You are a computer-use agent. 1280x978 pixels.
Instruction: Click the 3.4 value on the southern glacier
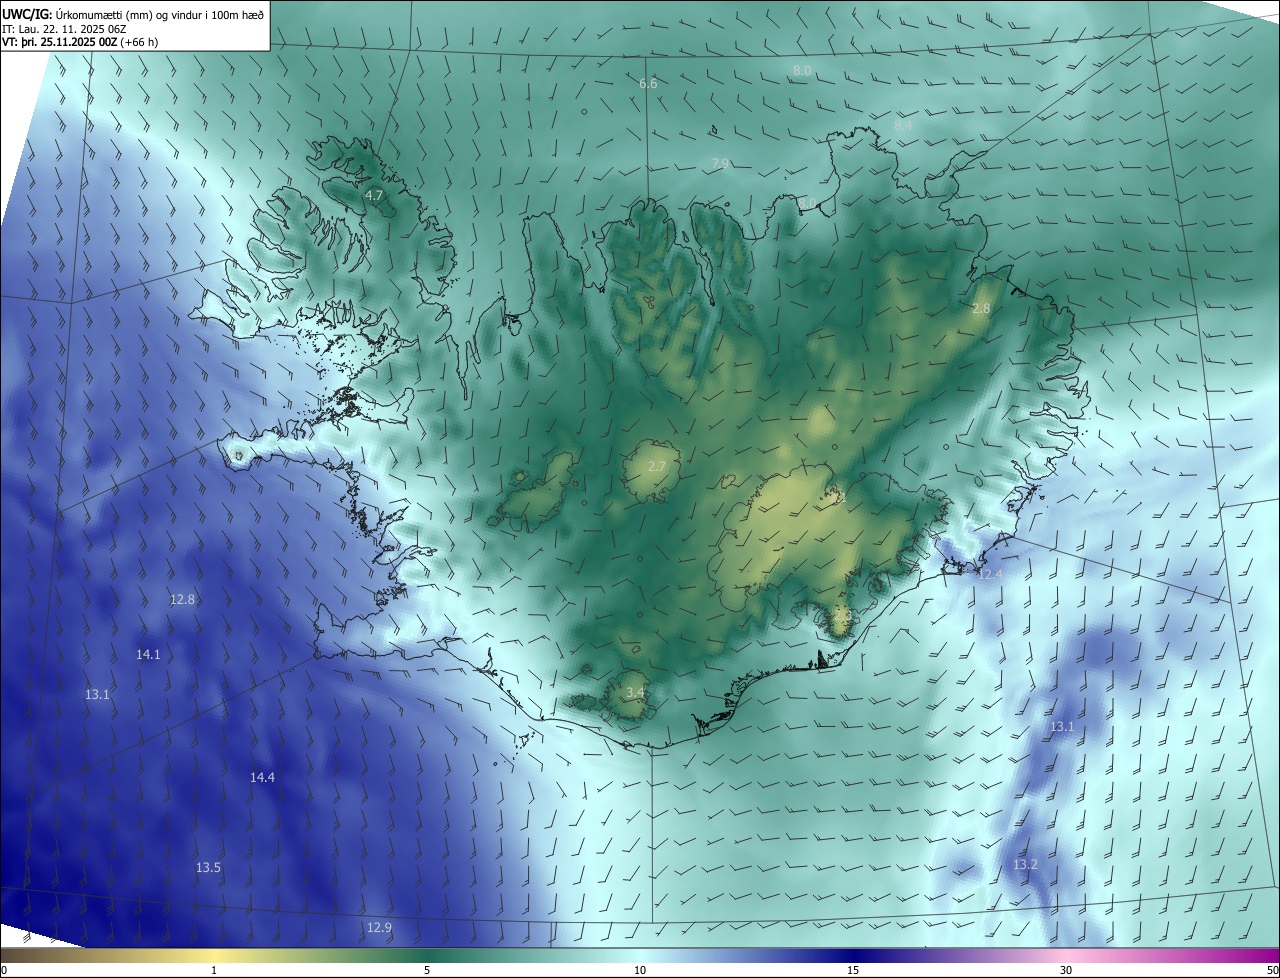[x=634, y=692]
